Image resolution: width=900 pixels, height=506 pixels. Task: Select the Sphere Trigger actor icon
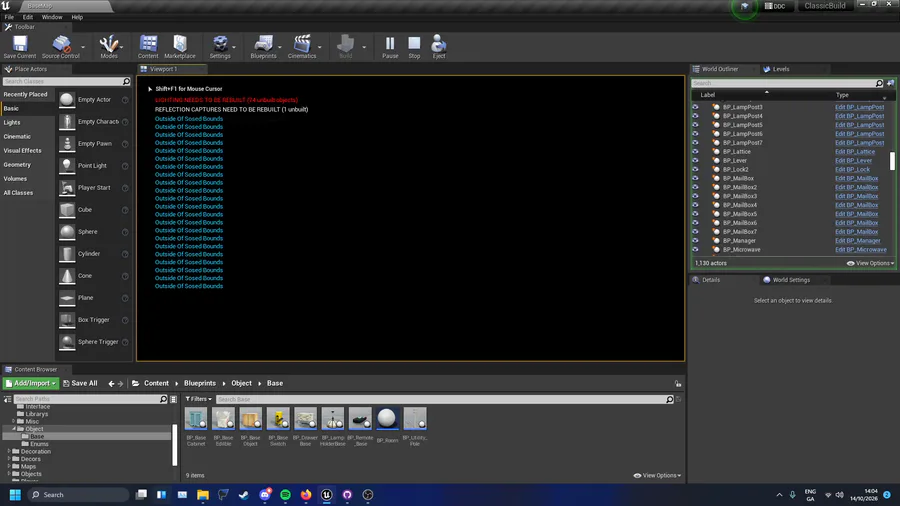[67, 342]
